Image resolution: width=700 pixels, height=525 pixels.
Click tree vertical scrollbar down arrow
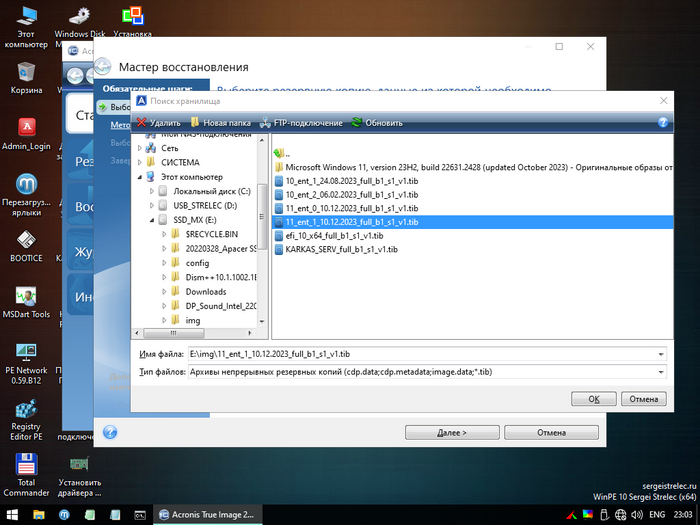pyautogui.click(x=262, y=321)
